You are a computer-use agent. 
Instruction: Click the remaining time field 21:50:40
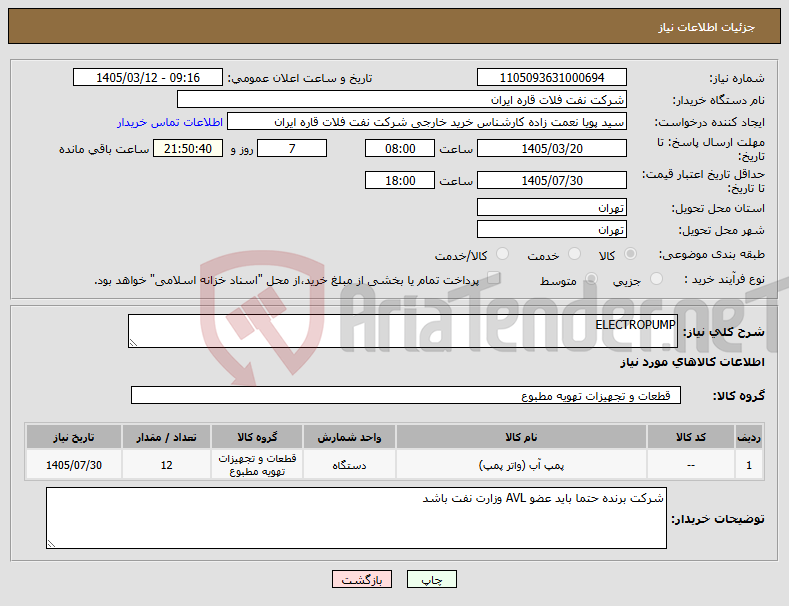[x=188, y=148]
